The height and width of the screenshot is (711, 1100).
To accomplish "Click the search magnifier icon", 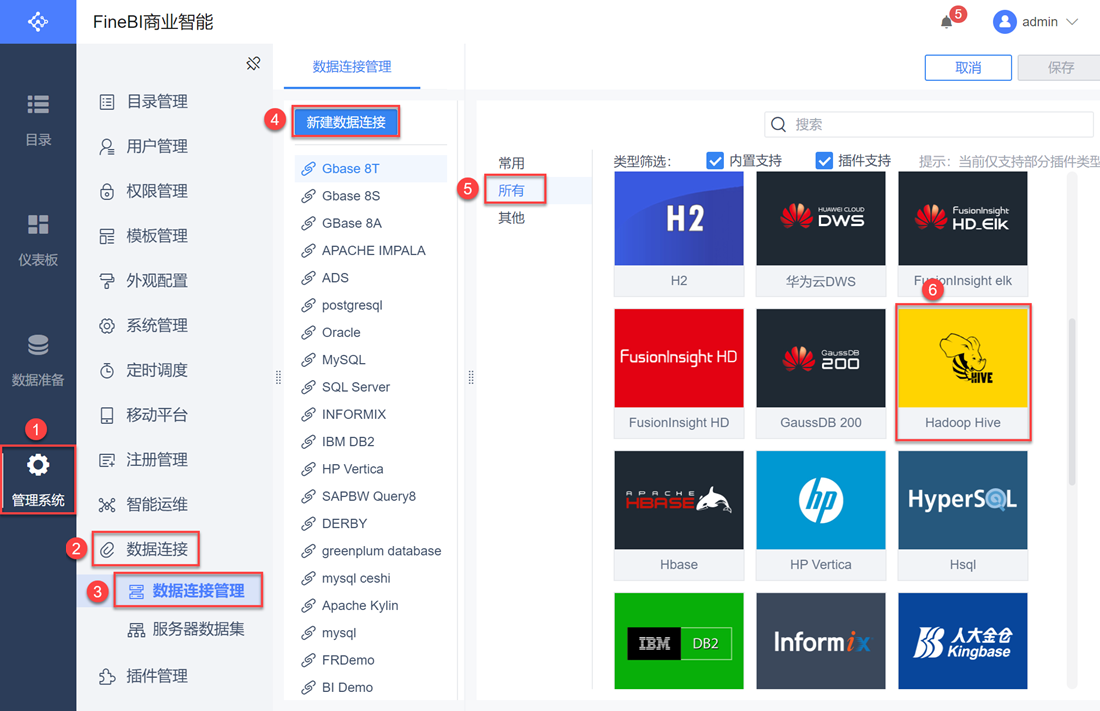I will [x=778, y=125].
